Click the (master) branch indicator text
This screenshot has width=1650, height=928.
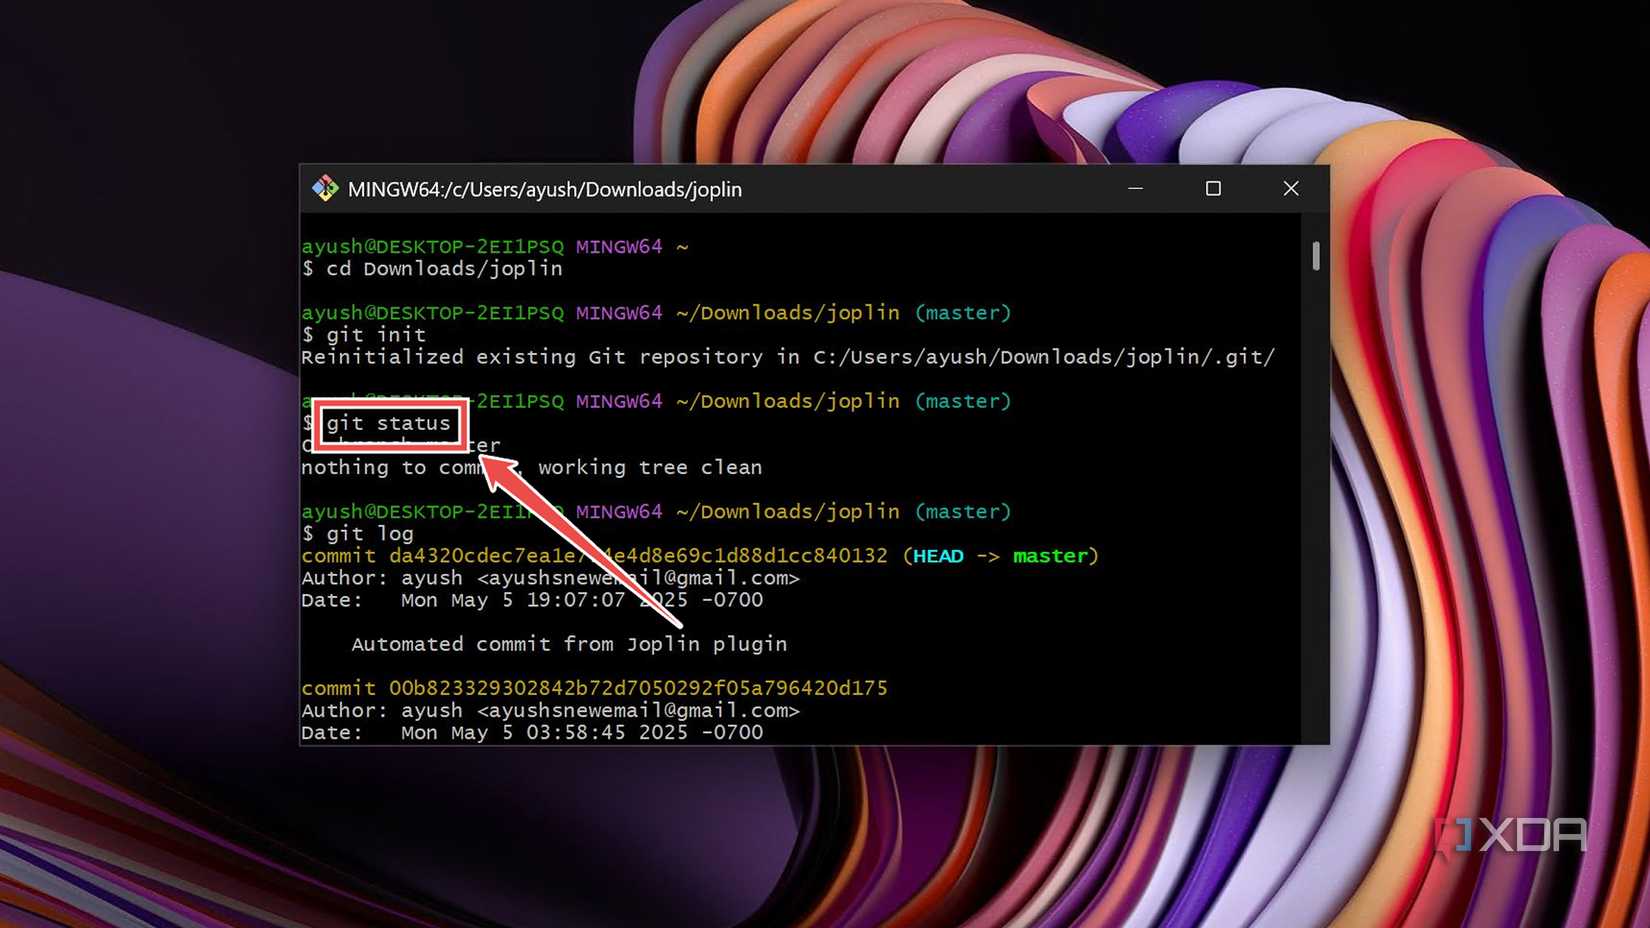(x=962, y=312)
